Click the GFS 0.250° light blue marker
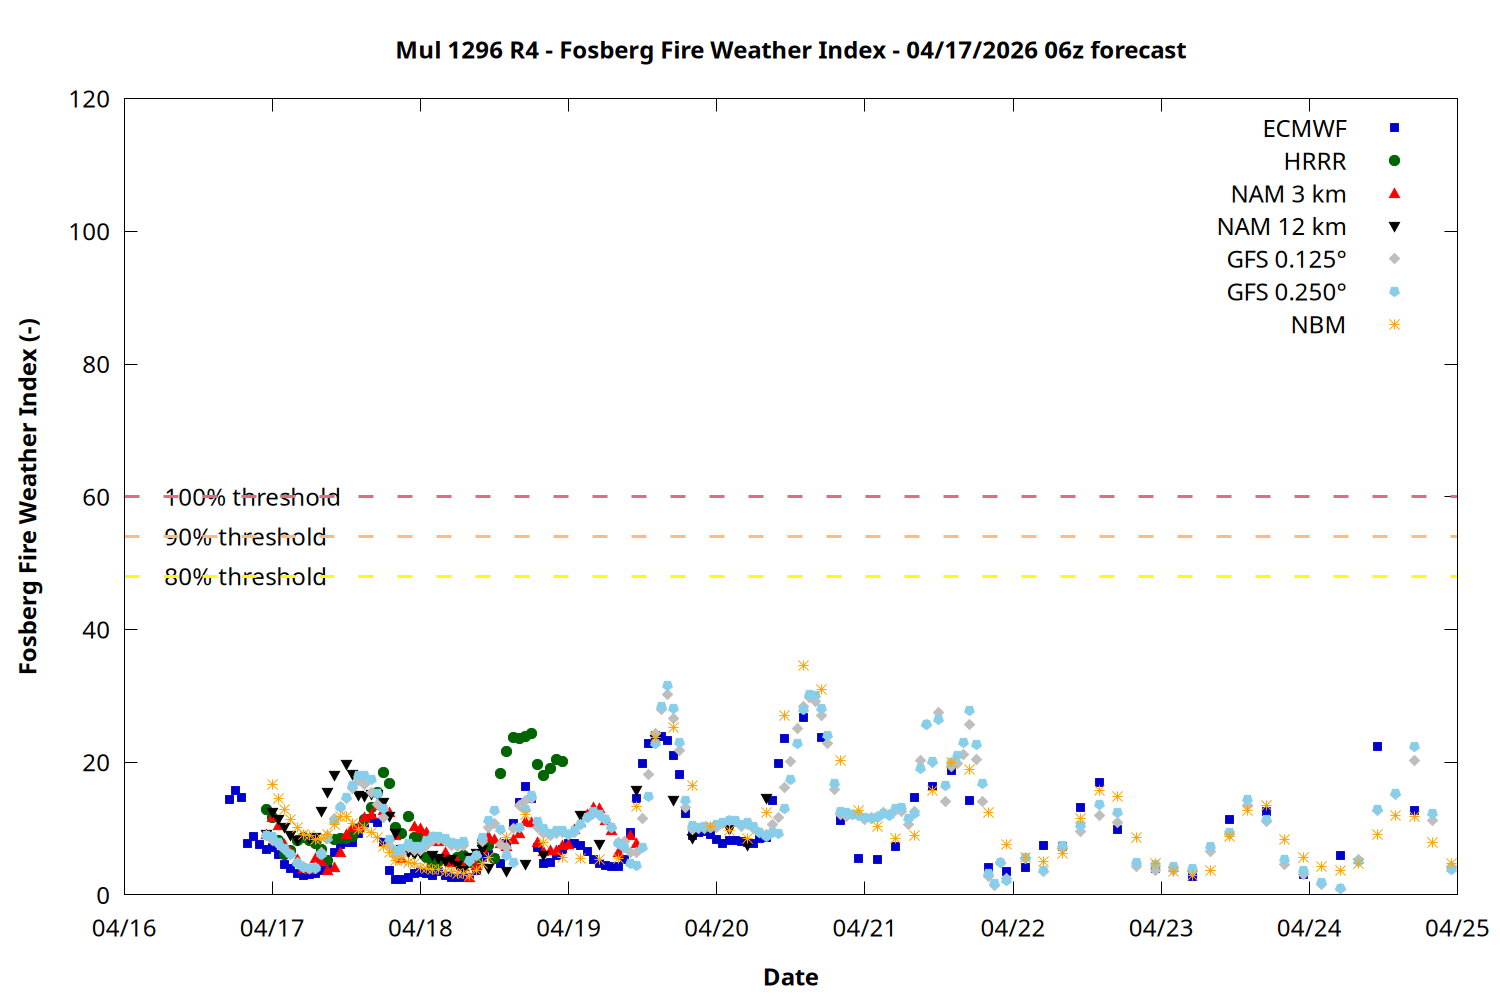 point(1394,292)
